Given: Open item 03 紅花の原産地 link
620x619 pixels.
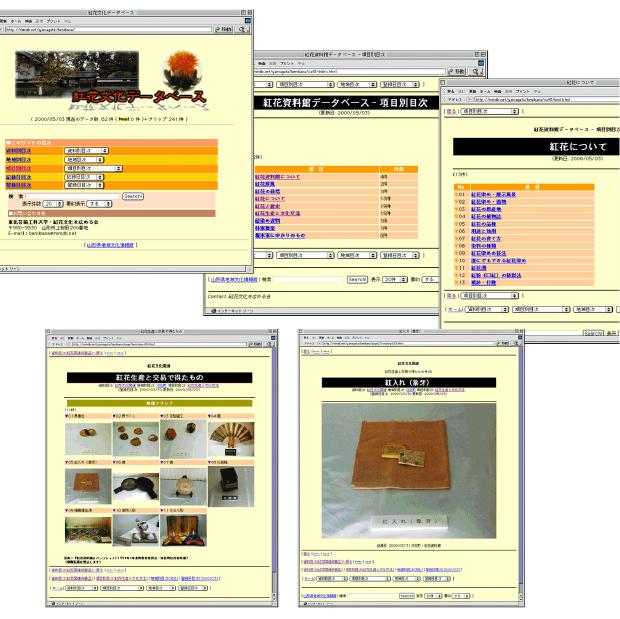Looking at the screenshot, I should (x=486, y=209).
